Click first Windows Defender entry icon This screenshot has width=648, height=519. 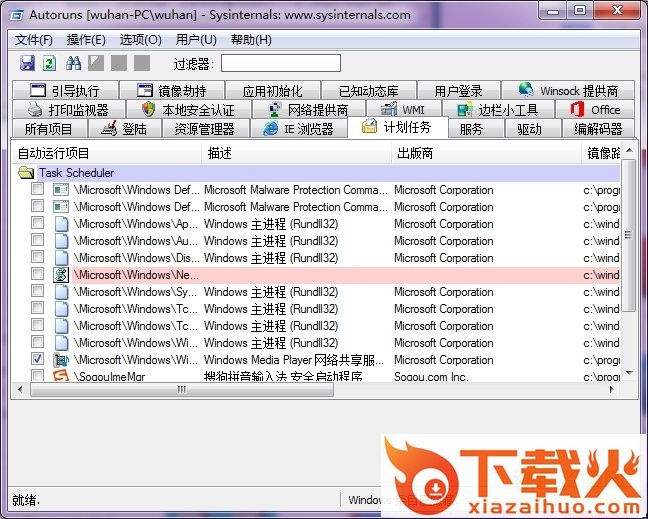(x=60, y=190)
